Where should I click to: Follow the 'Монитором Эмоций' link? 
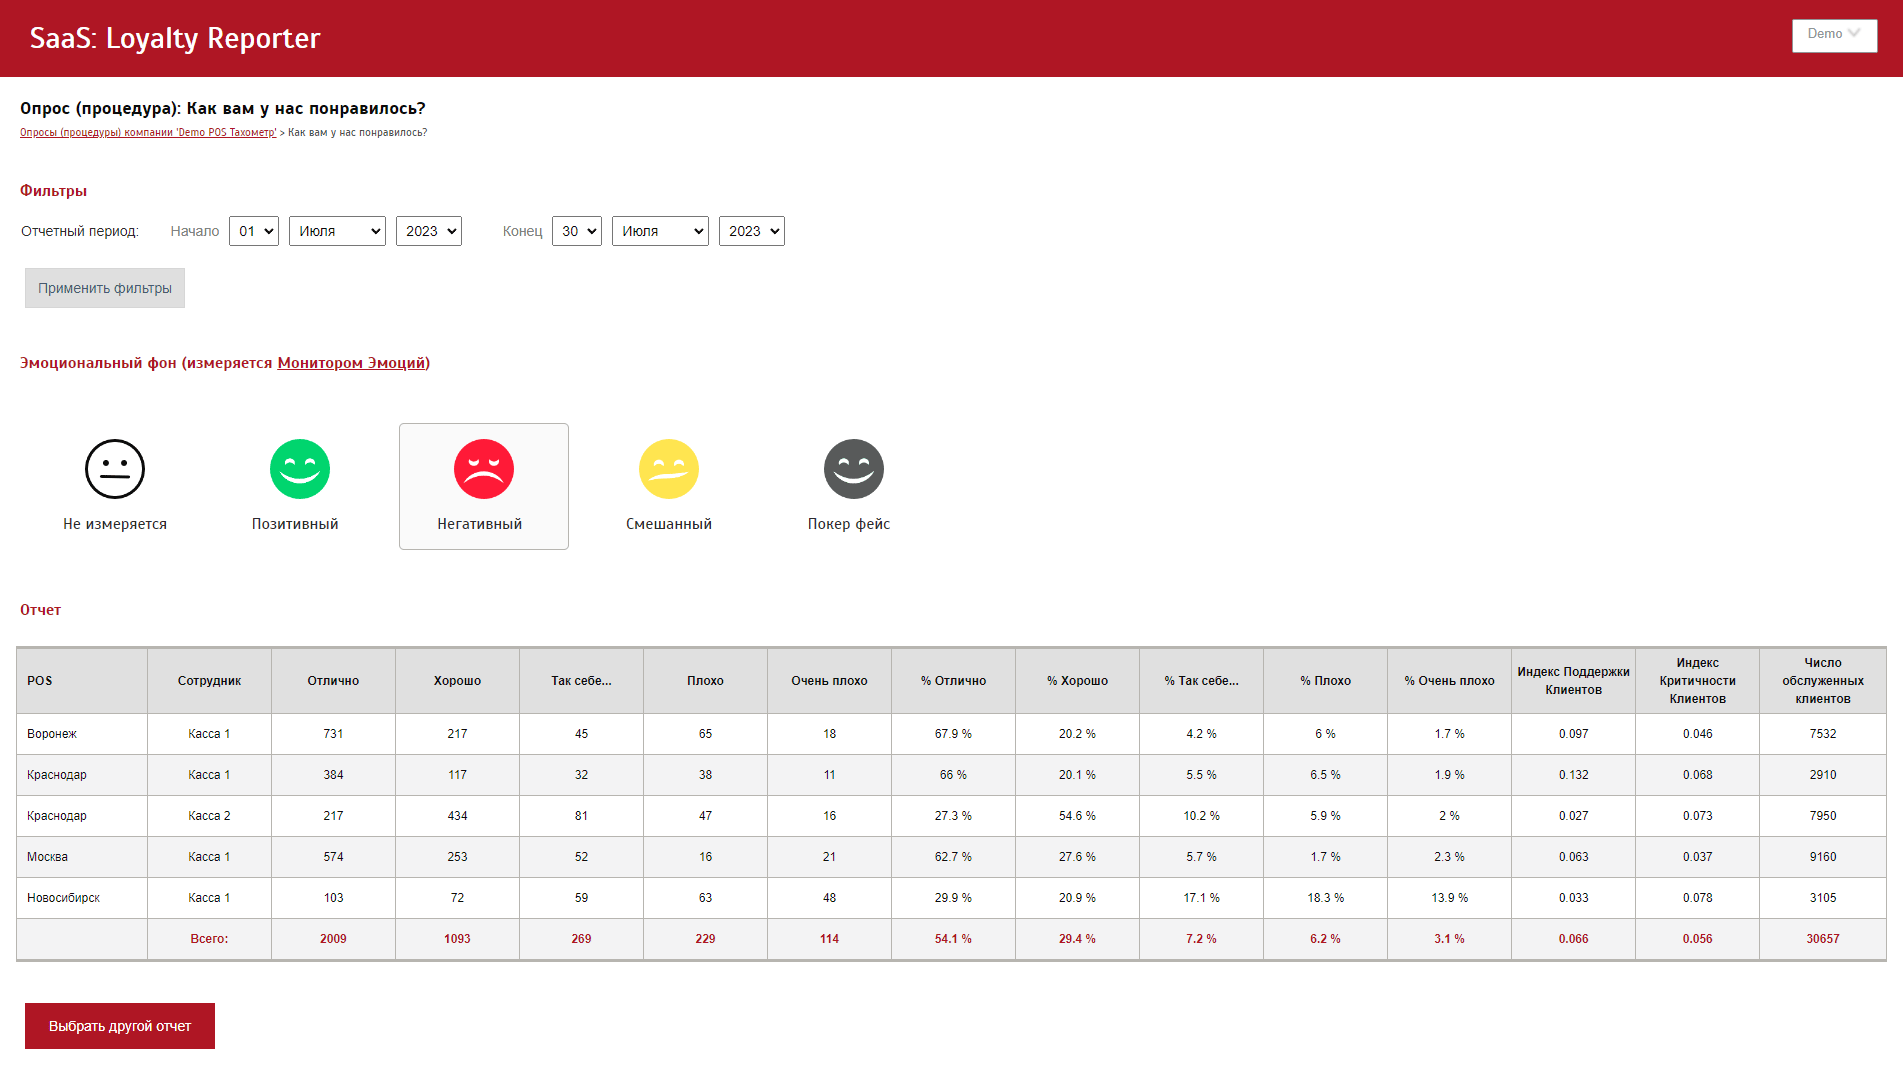coord(353,363)
